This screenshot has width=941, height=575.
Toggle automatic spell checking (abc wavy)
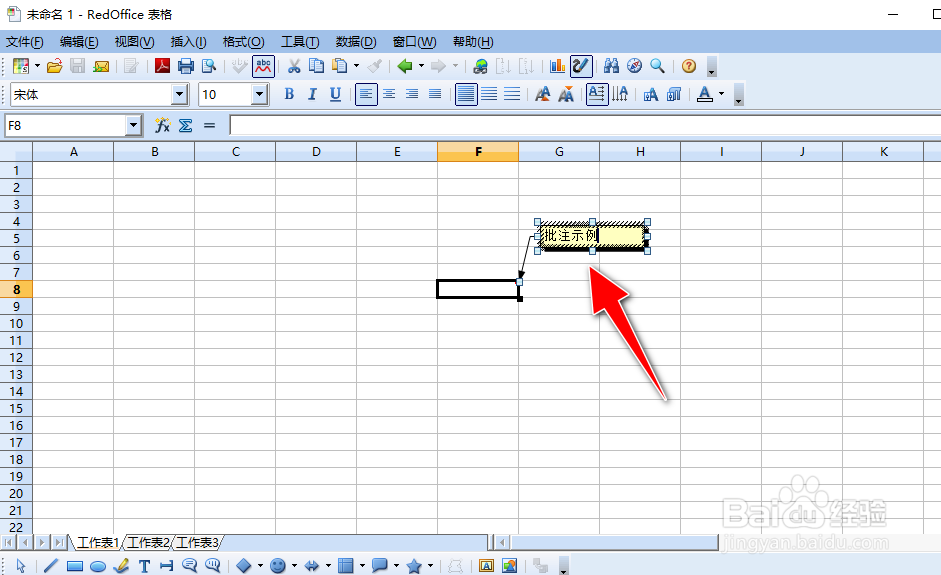tap(263, 66)
